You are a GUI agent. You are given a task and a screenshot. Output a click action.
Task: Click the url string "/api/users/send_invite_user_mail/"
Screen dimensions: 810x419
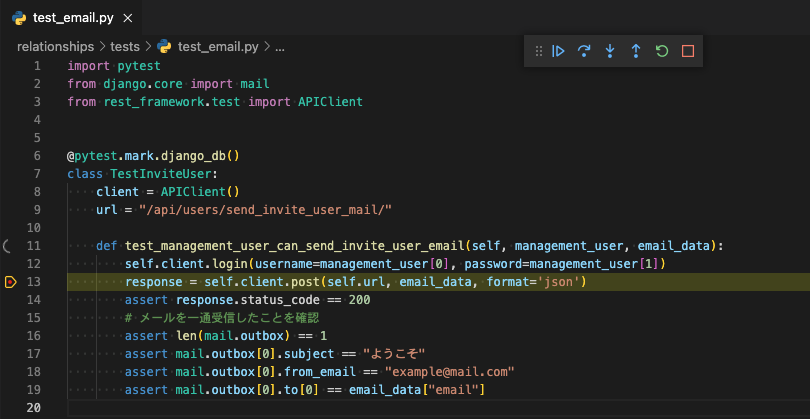click(266, 210)
